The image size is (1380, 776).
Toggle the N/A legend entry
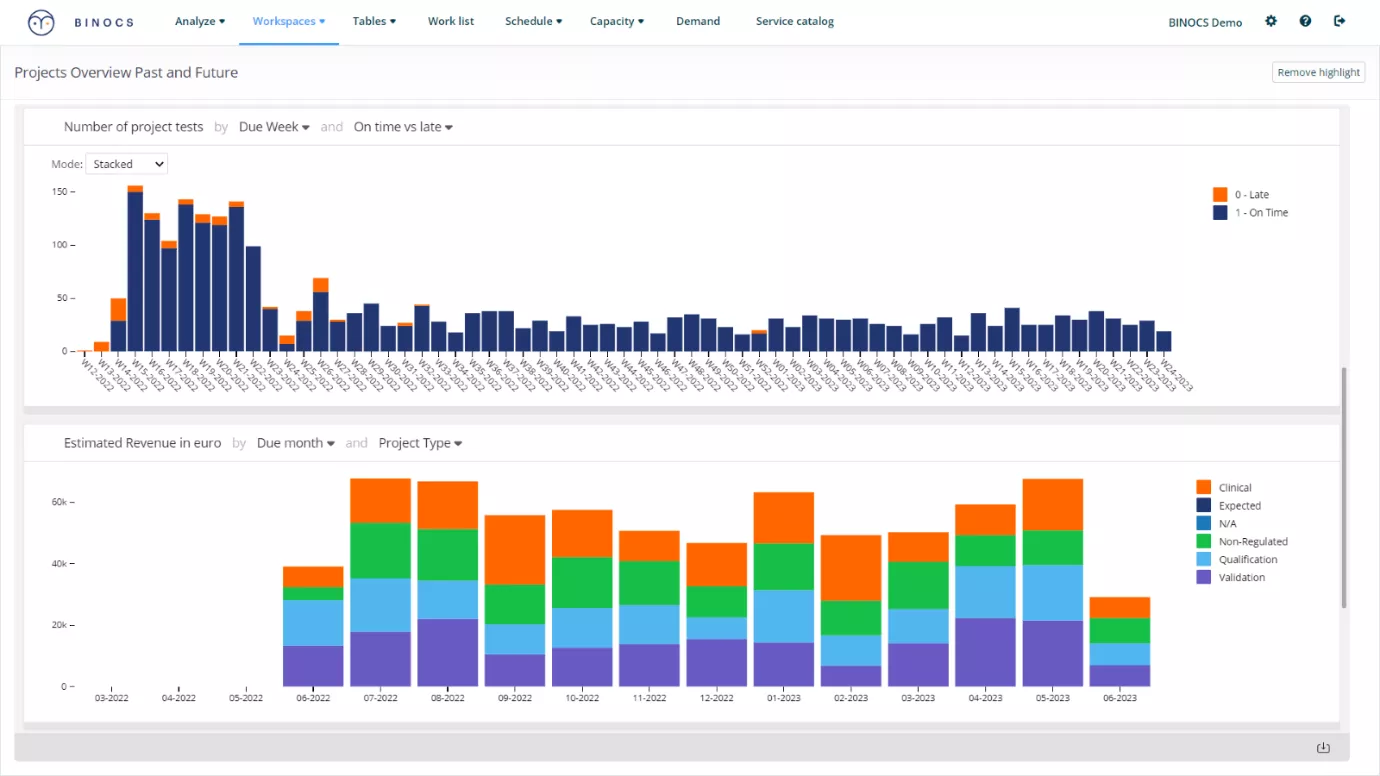1216,523
